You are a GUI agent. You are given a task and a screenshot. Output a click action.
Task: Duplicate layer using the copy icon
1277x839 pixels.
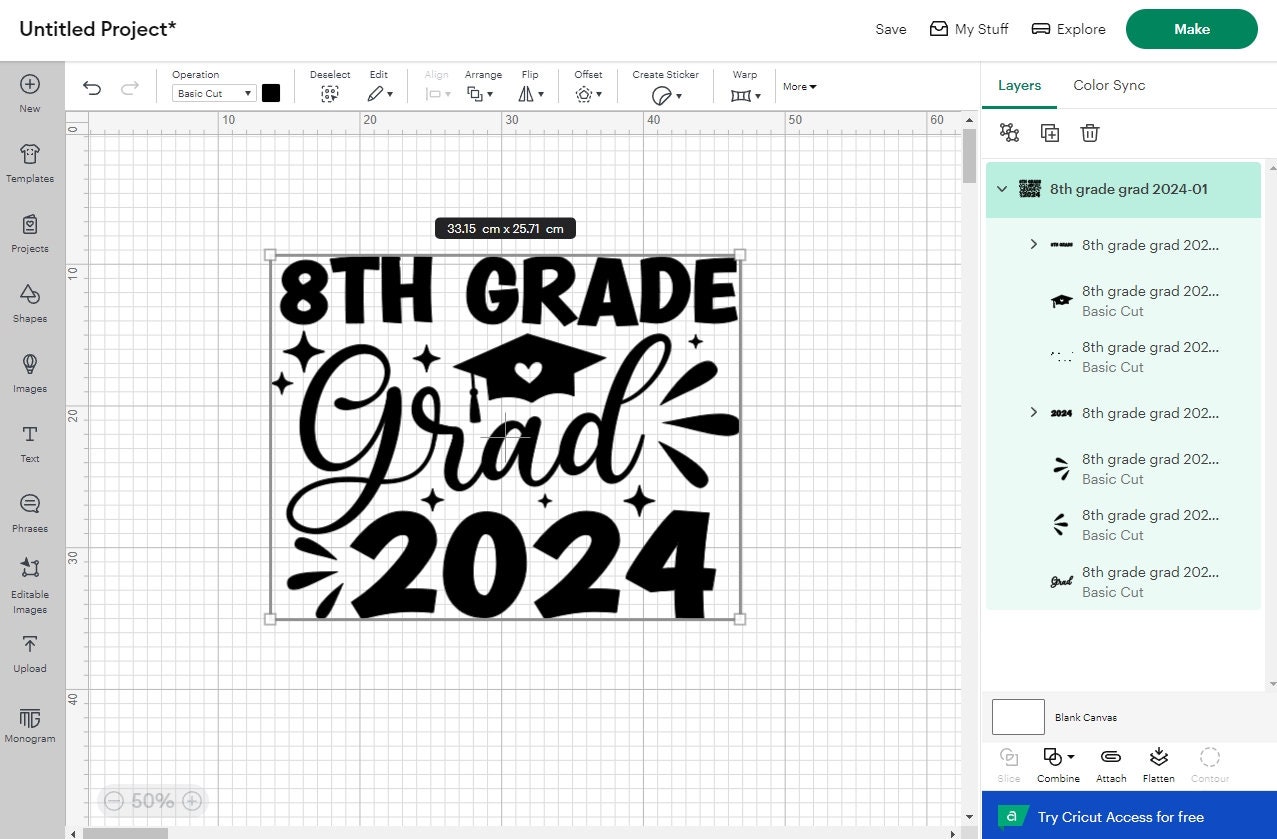point(1049,132)
